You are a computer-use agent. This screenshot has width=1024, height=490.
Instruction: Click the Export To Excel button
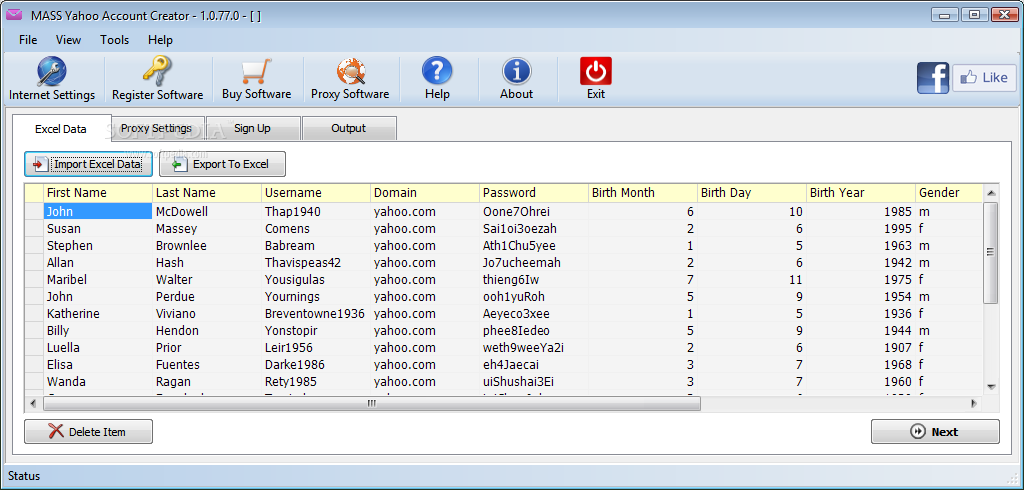[222, 164]
